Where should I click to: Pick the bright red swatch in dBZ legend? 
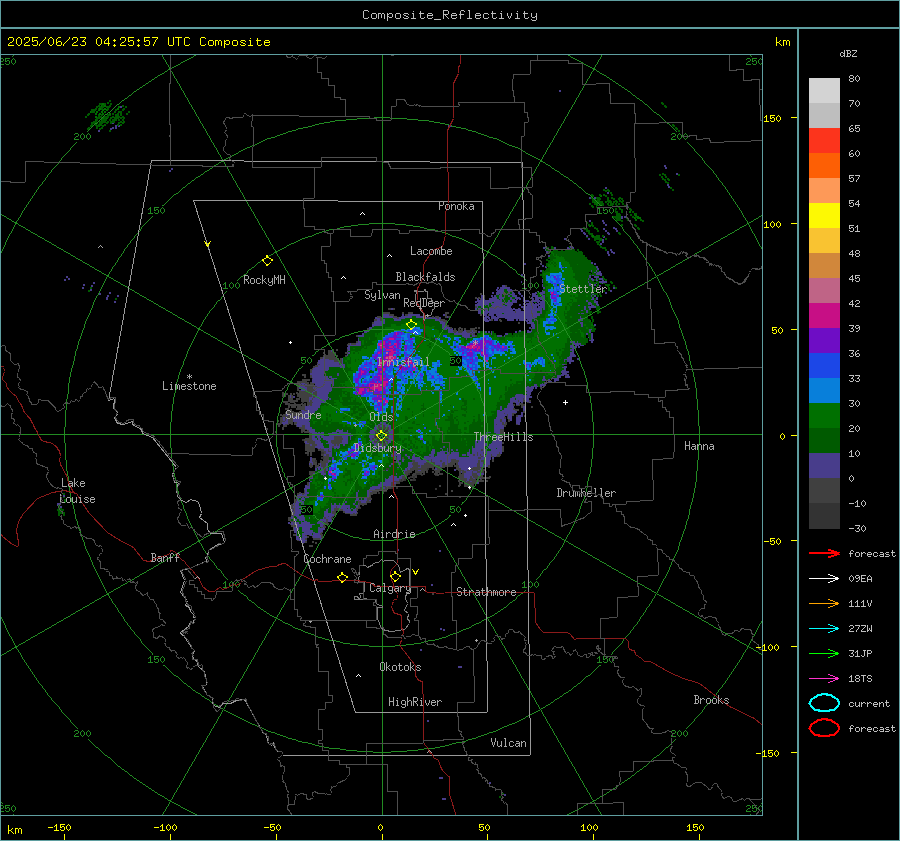tap(824, 141)
